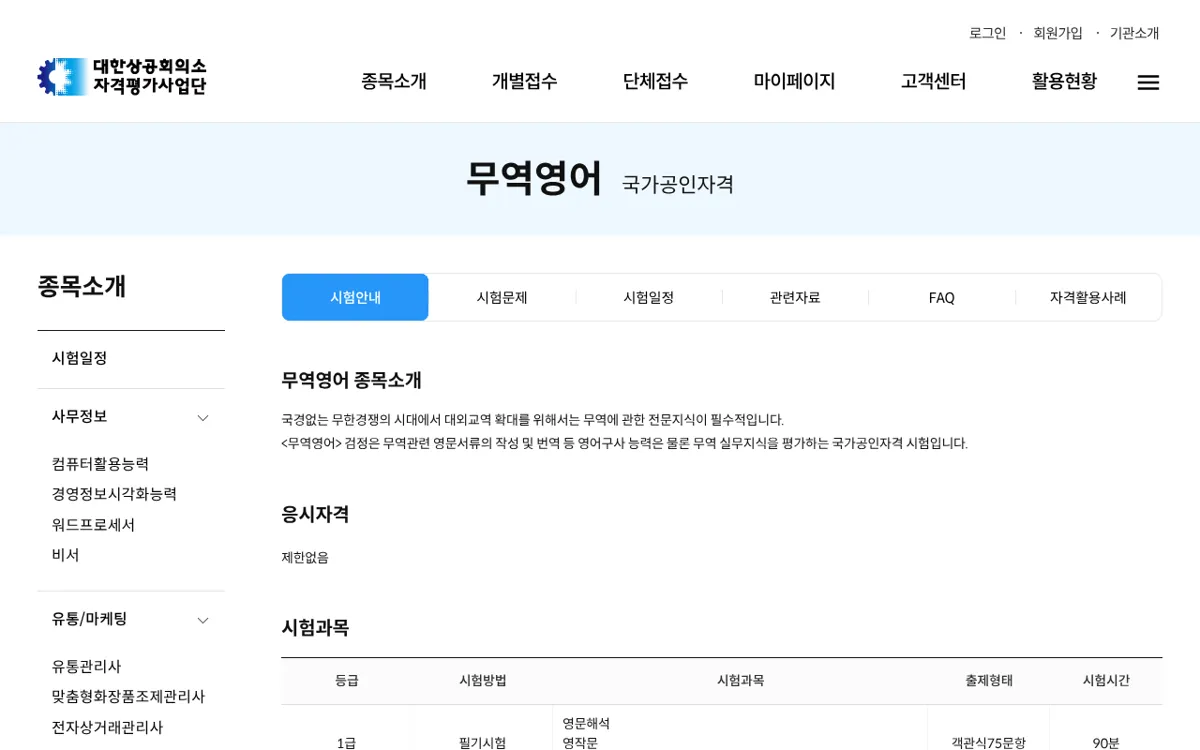This screenshot has height=750, width=1200.
Task: Select the 시험안내 tab
Action: 355,297
